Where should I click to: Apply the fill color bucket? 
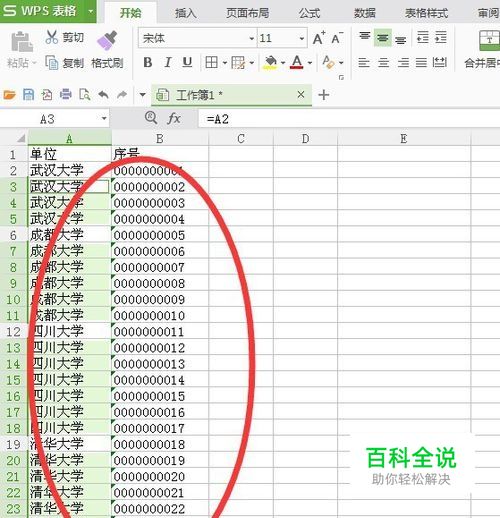point(271,62)
